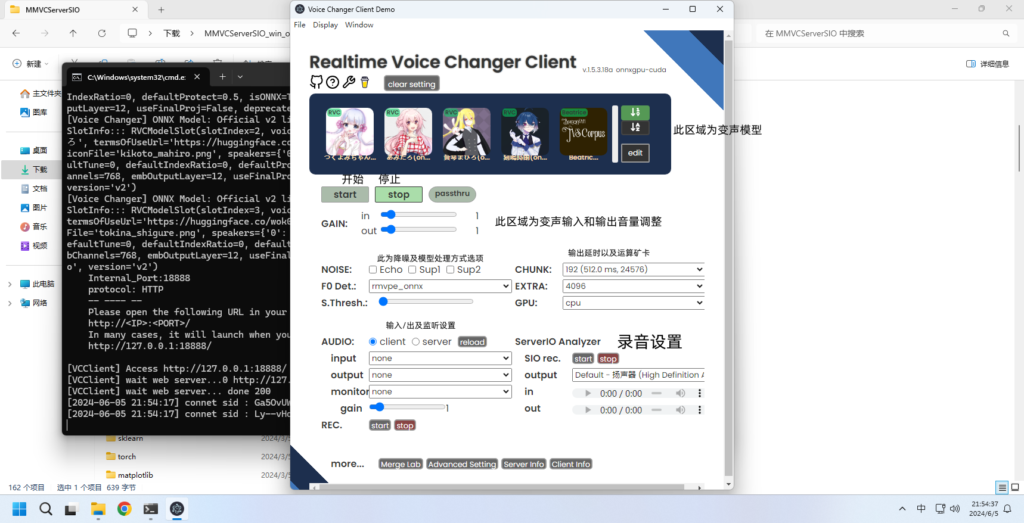Open the CHUNK size dropdown
This screenshot has width=1024, height=523.
[x=633, y=269]
